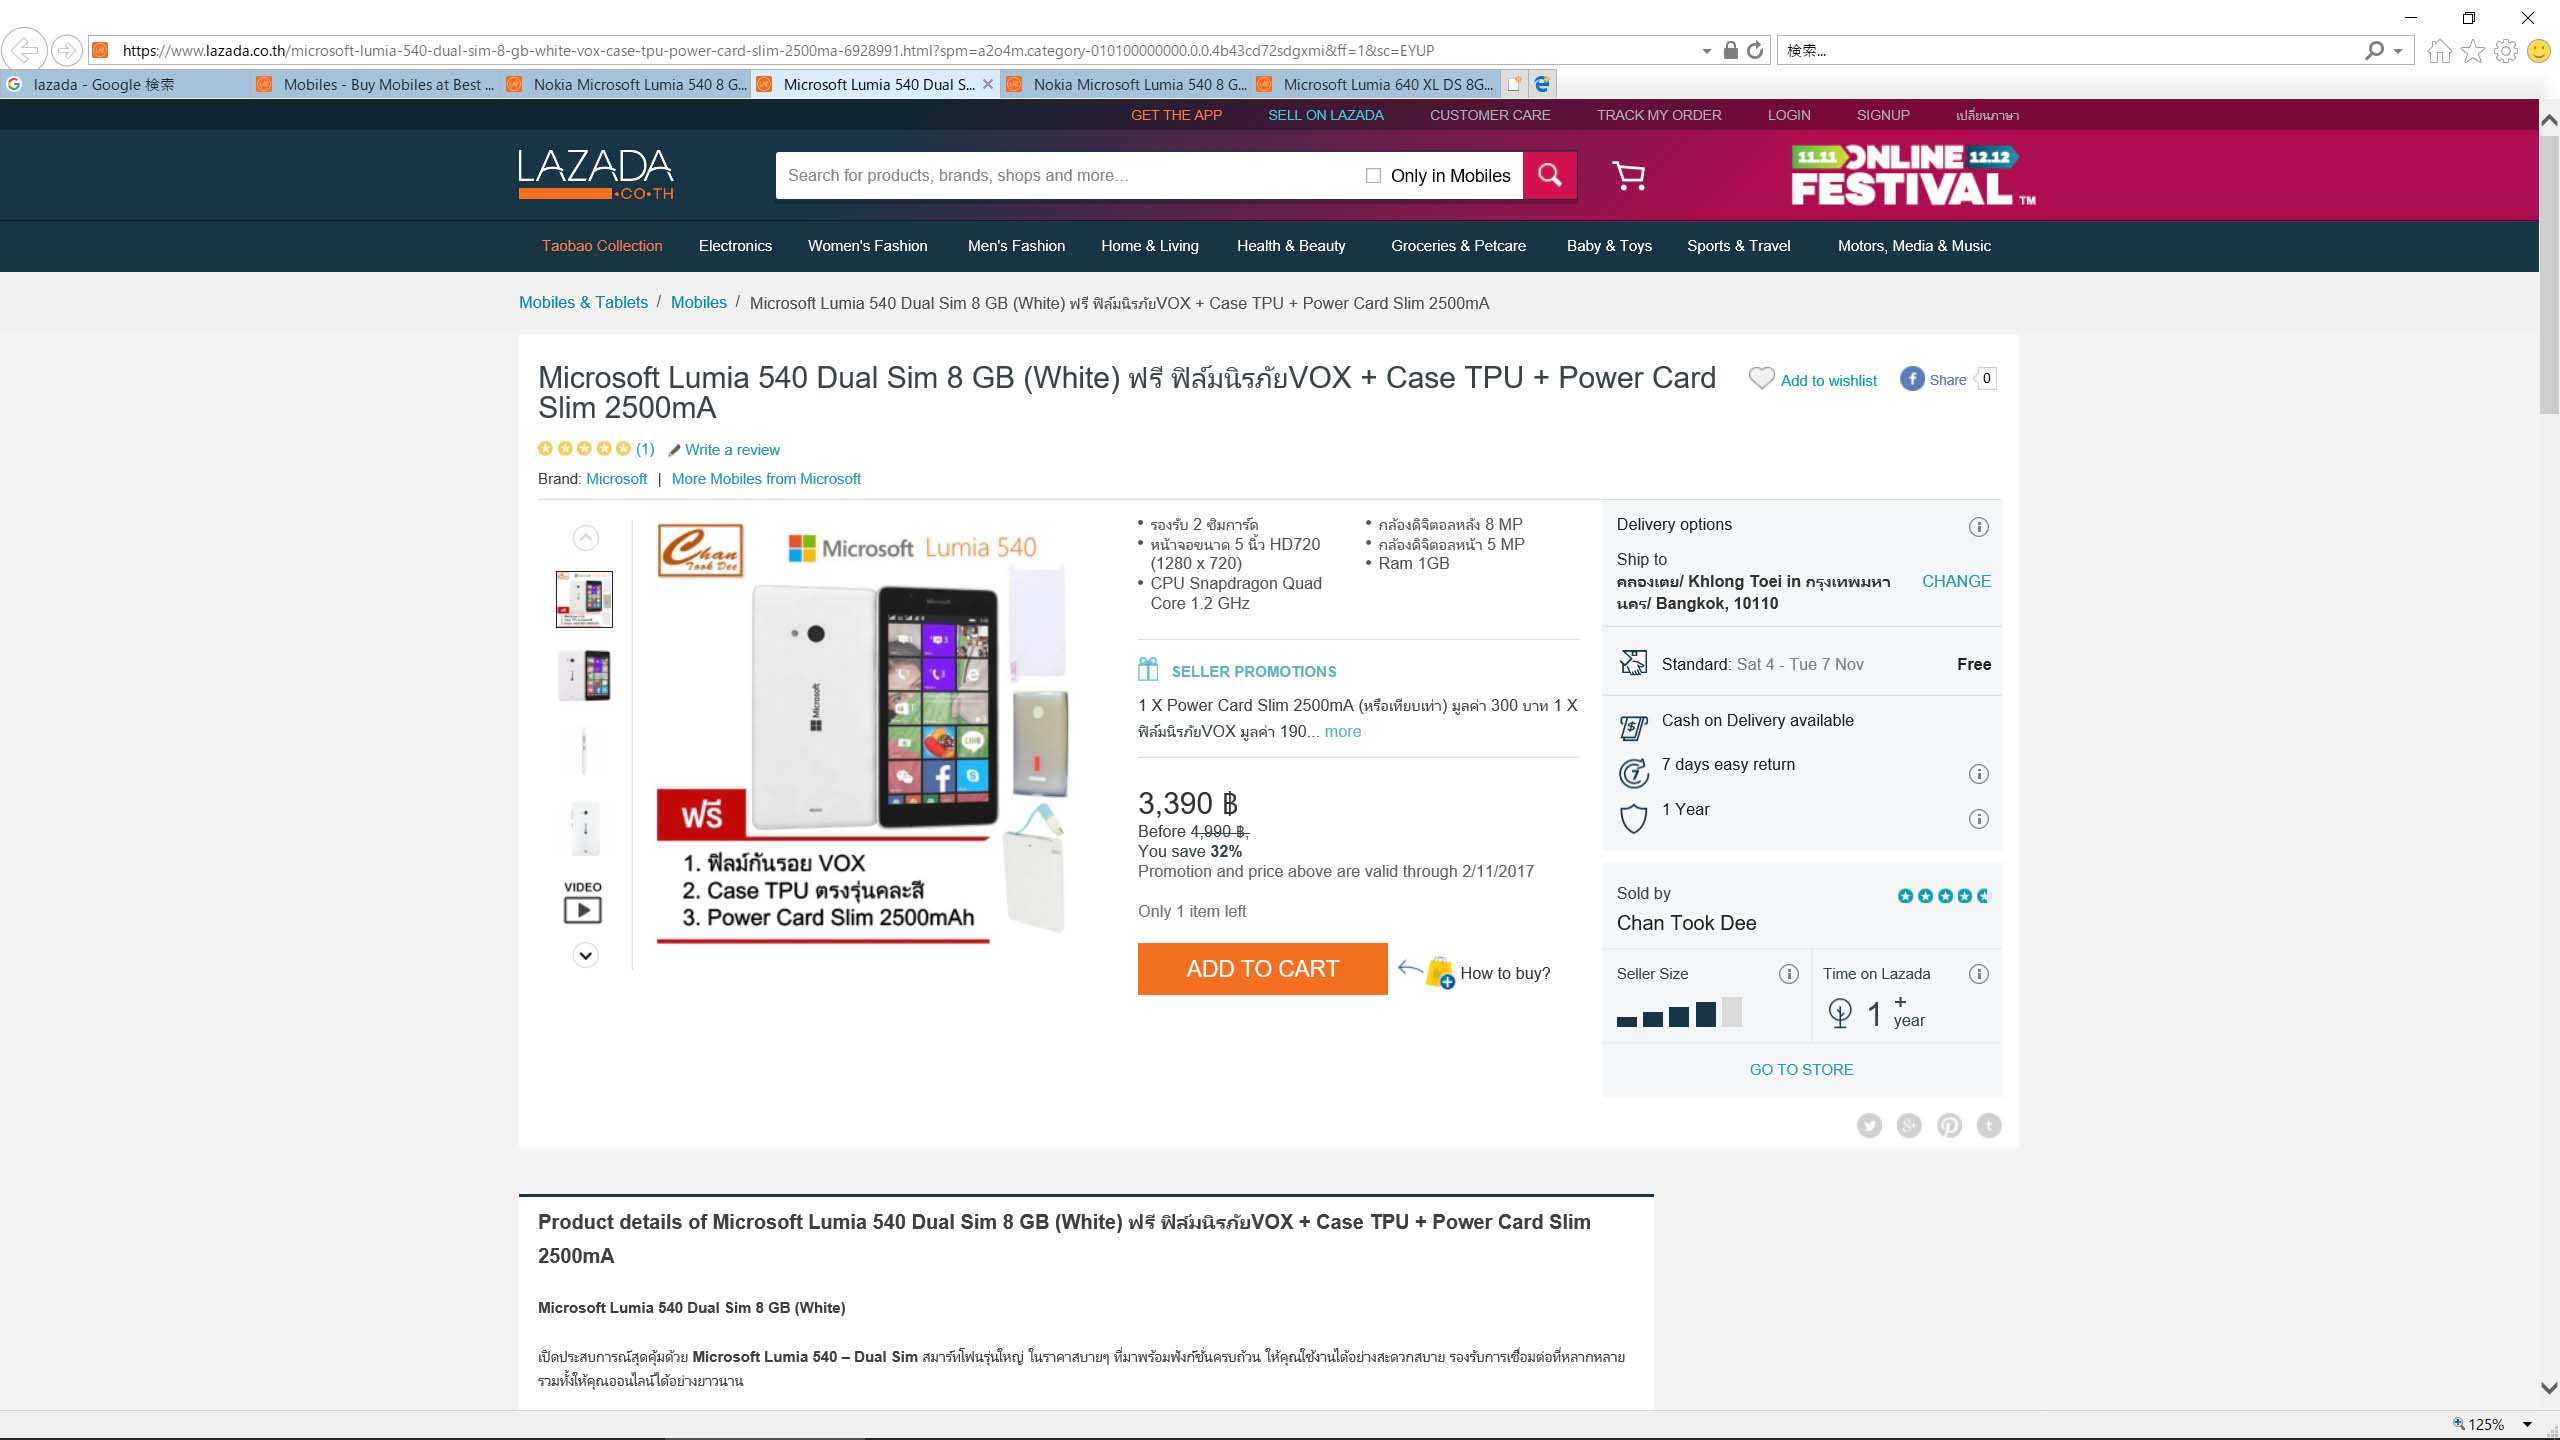This screenshot has height=1440, width=2560.
Task: Click the GO TO STORE link
Action: point(1801,1069)
